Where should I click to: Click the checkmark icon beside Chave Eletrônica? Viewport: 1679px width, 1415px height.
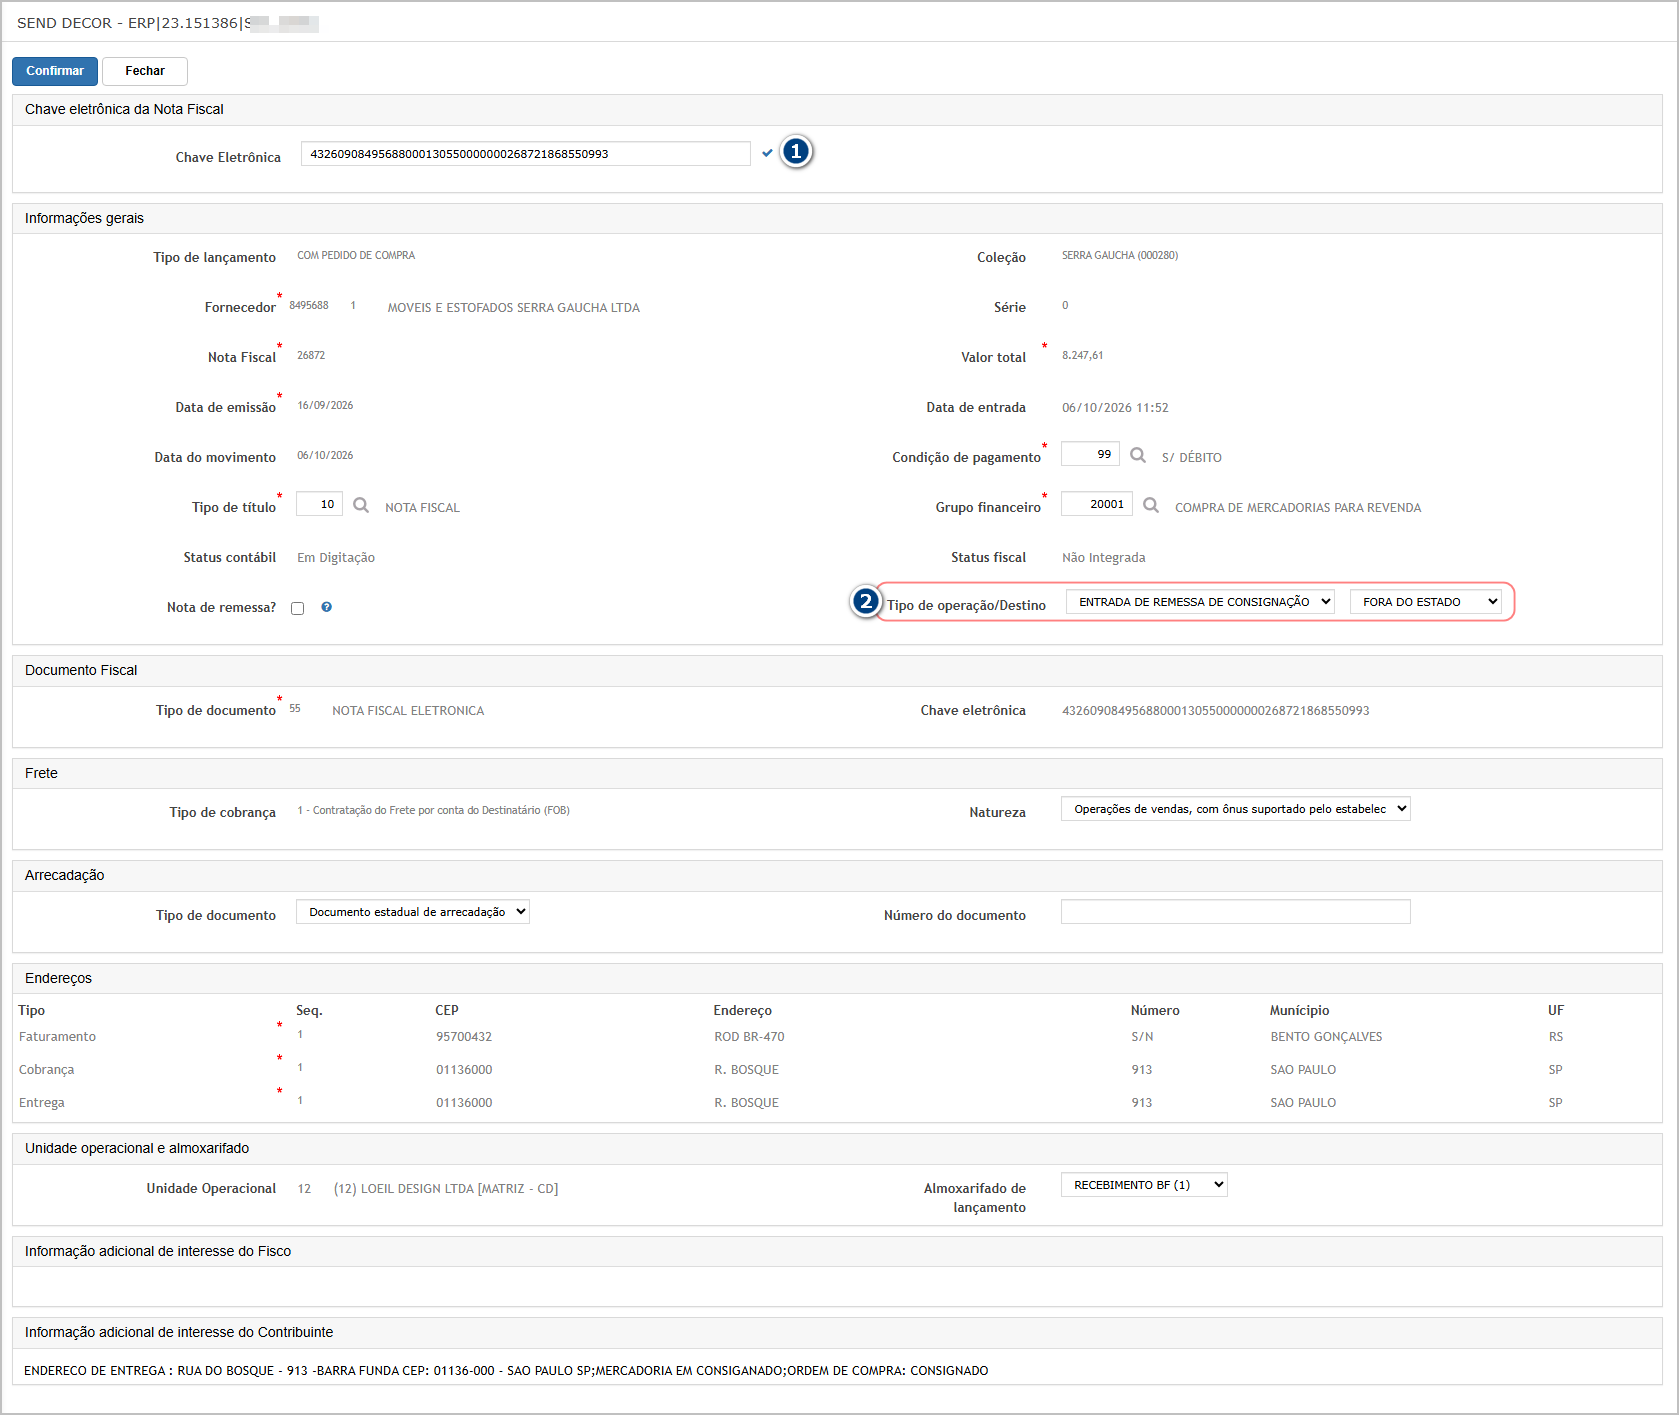coord(767,153)
